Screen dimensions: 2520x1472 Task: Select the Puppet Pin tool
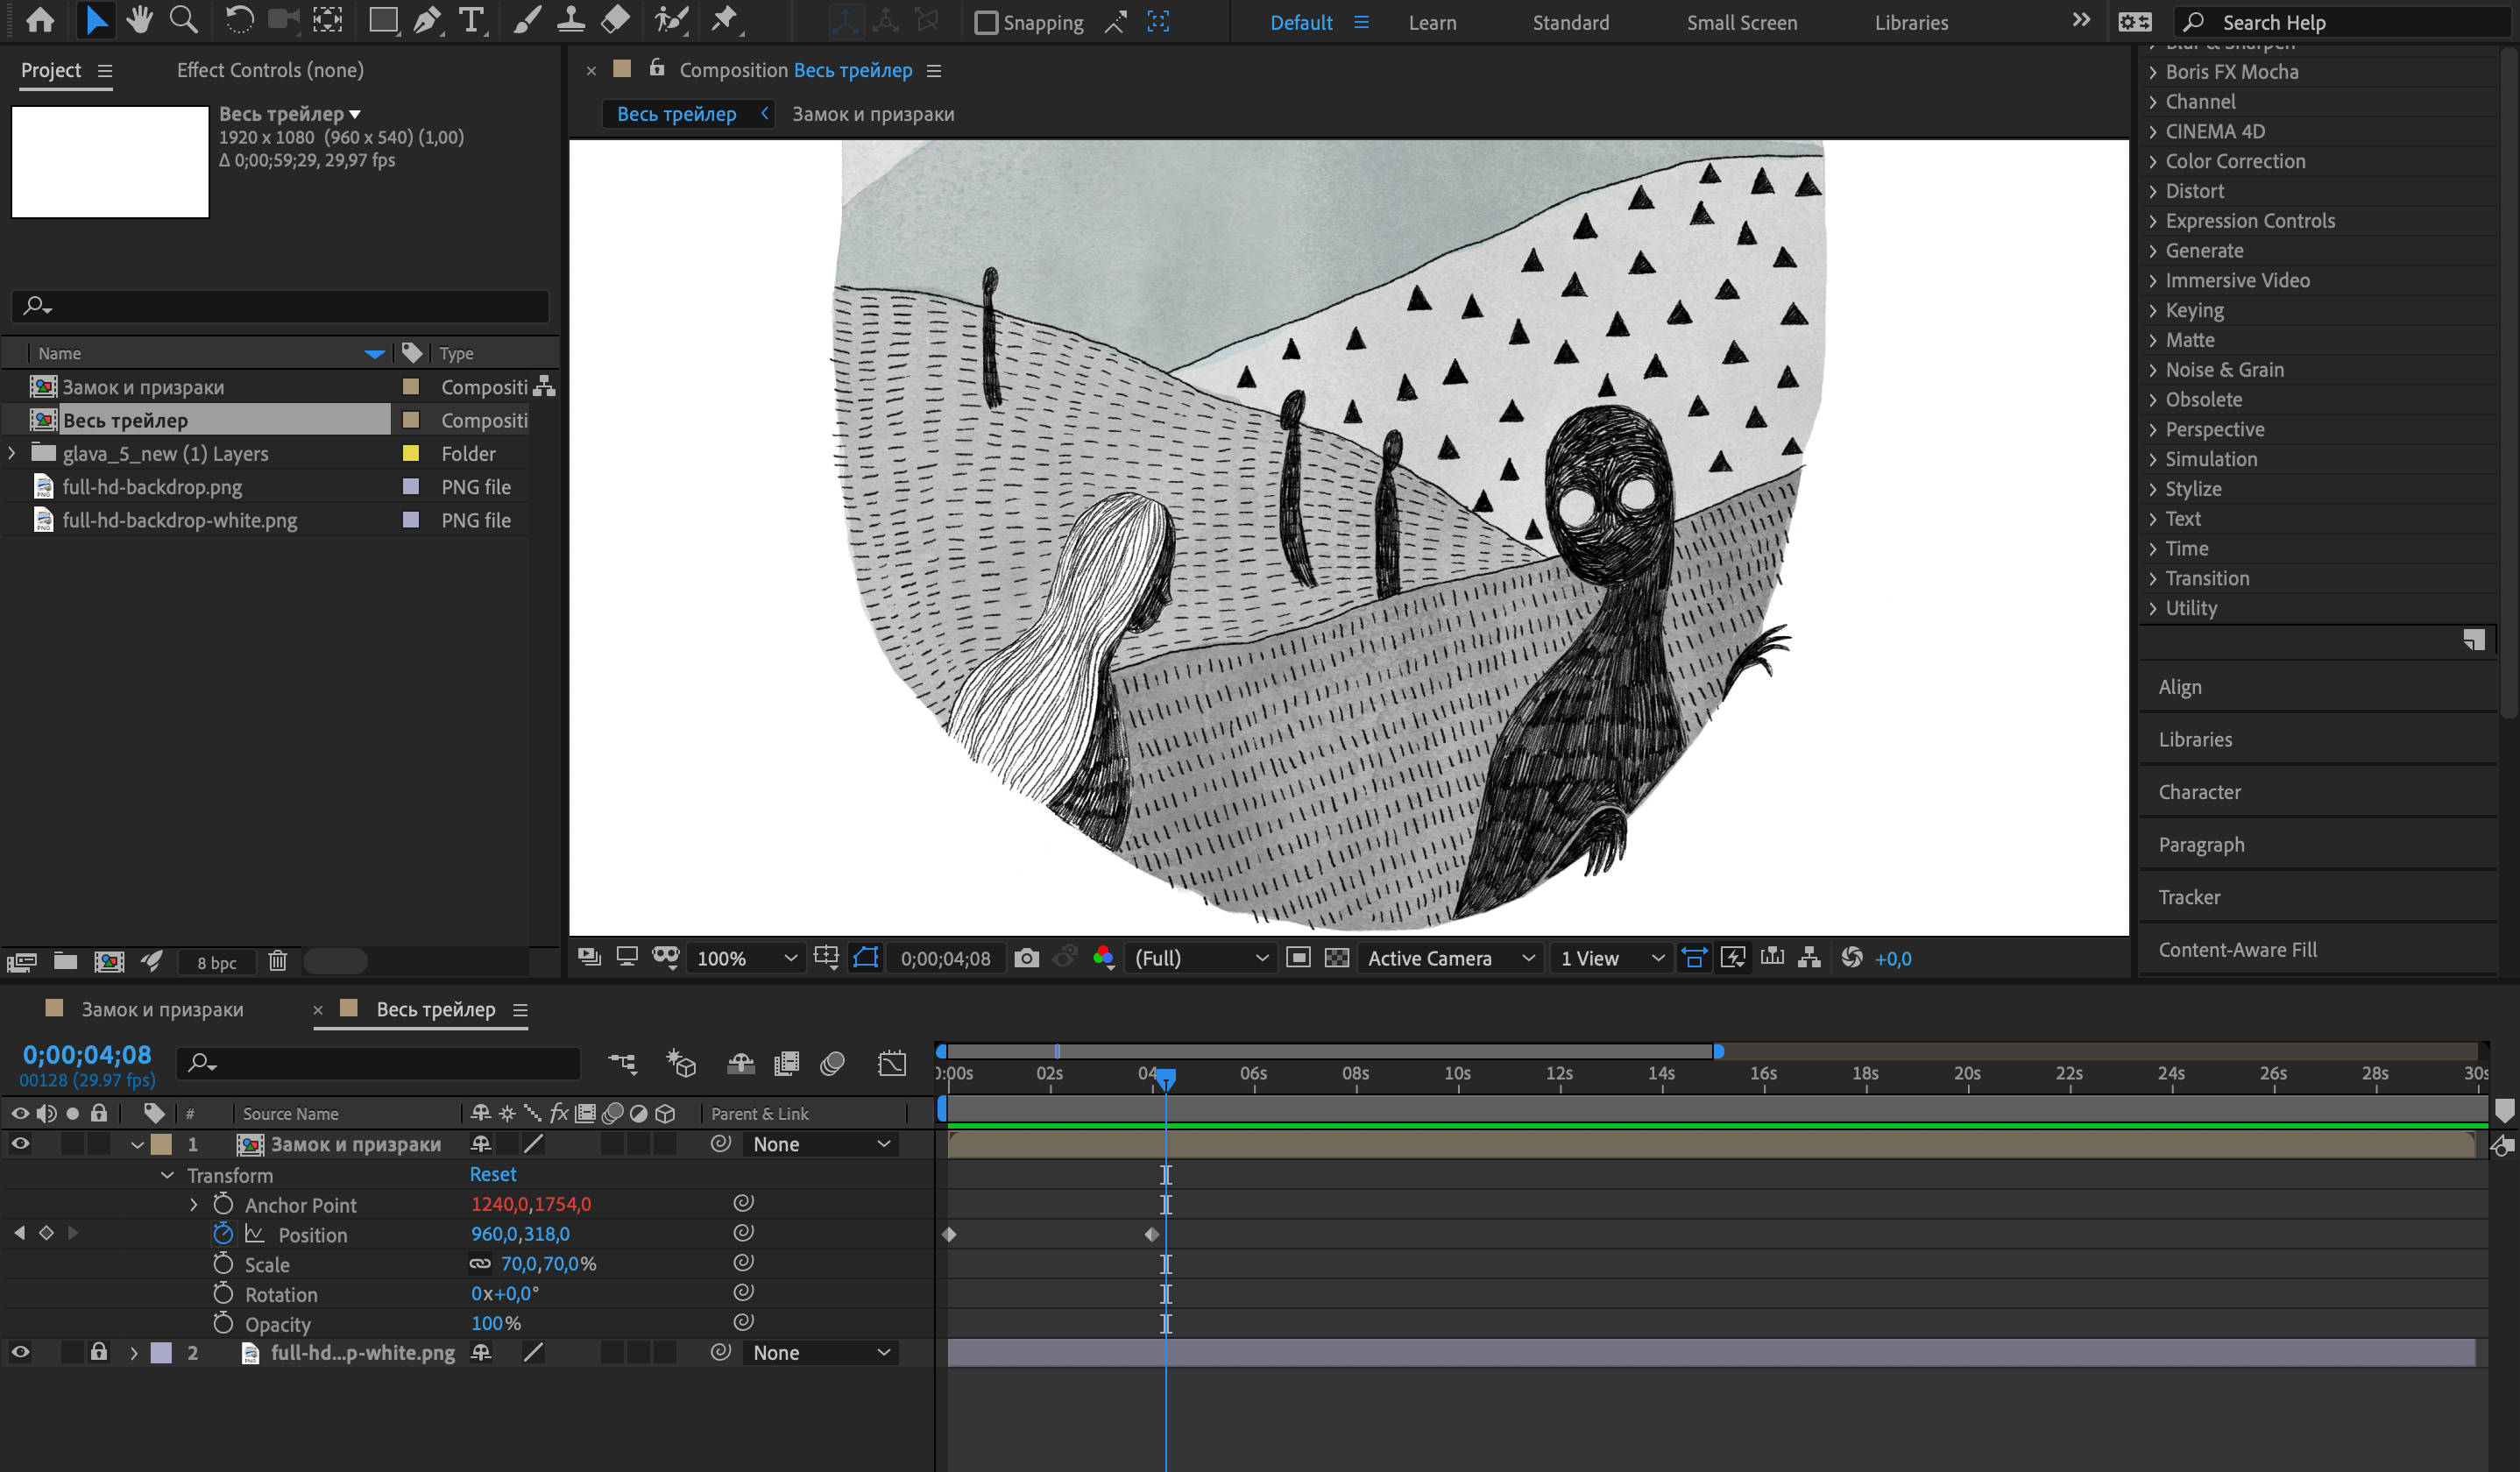pyautogui.click(x=725, y=21)
